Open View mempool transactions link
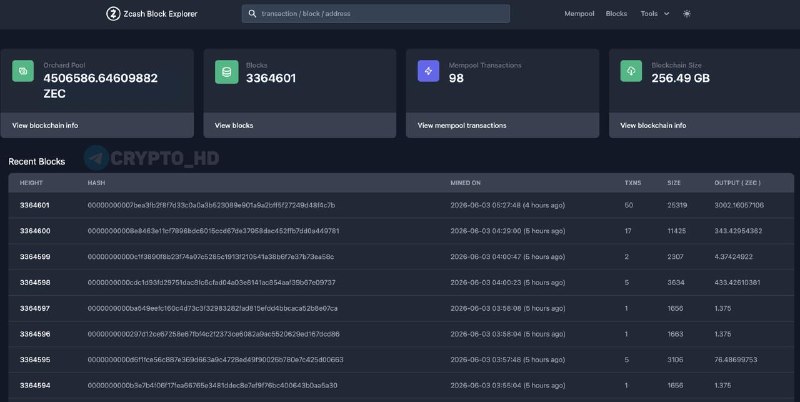800x402 pixels. [x=462, y=125]
